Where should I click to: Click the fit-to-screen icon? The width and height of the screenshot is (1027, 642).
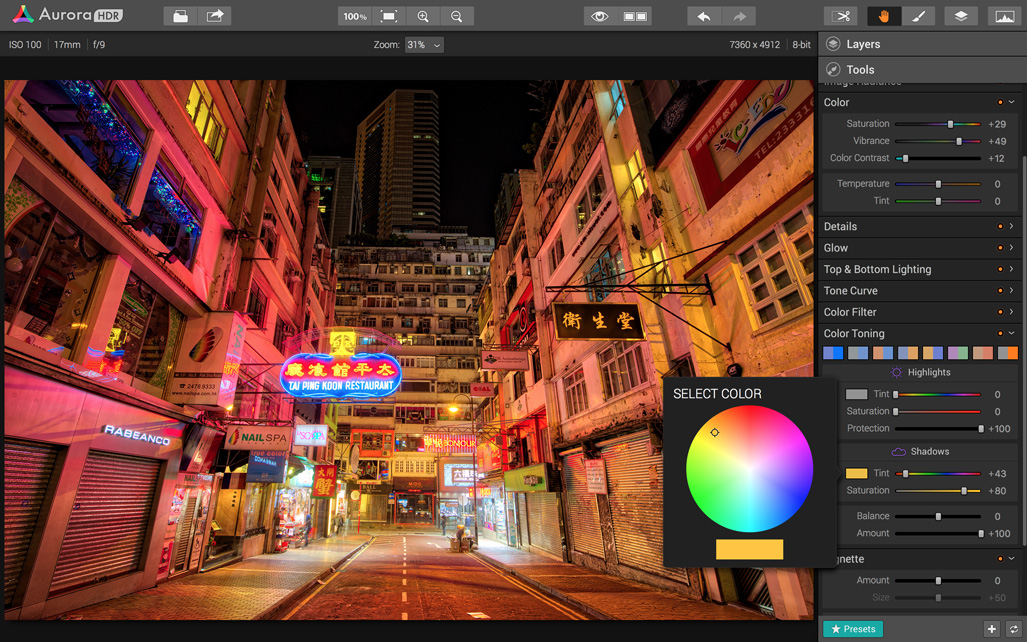coord(389,16)
